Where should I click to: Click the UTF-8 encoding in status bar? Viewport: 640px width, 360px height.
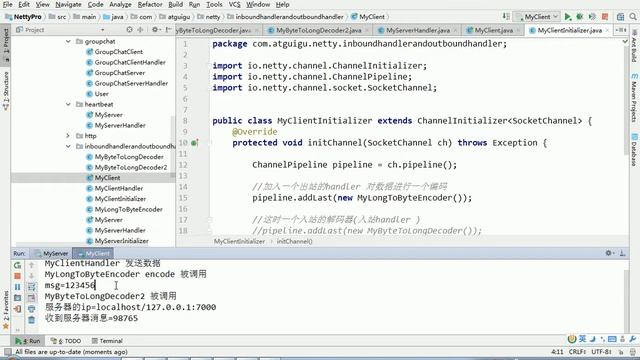601,352
